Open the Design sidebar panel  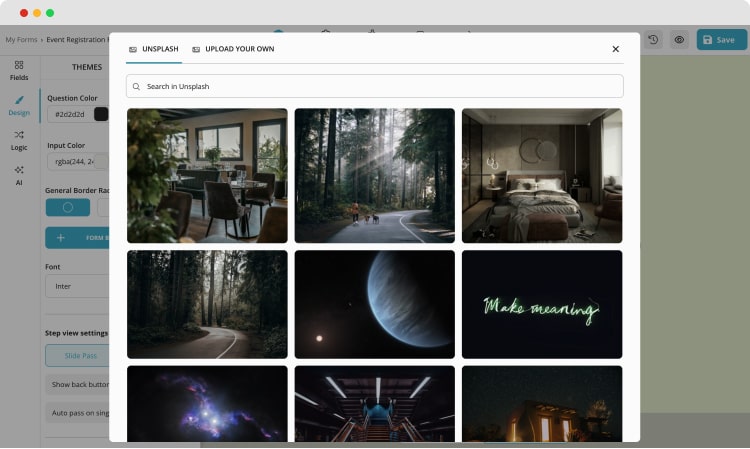[x=19, y=106]
